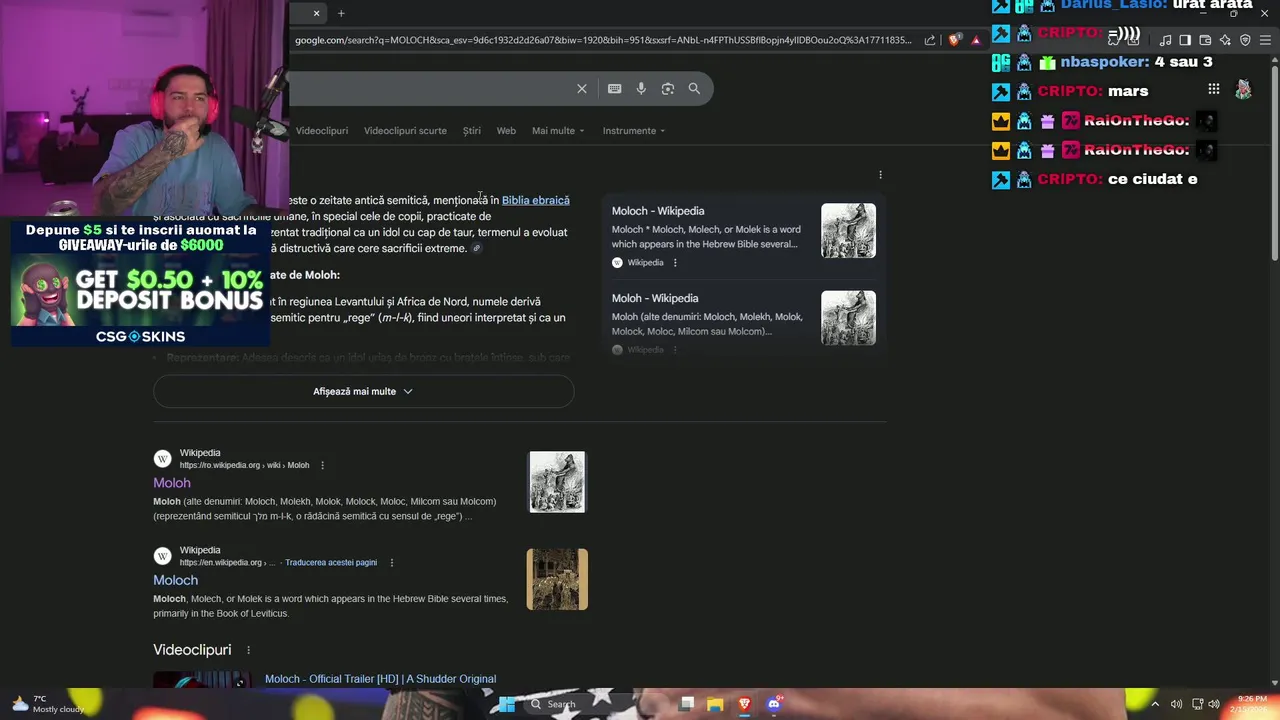This screenshot has height=720, width=1280.
Task: Follow the 'Biblia ebraică' link
Action: point(536,200)
